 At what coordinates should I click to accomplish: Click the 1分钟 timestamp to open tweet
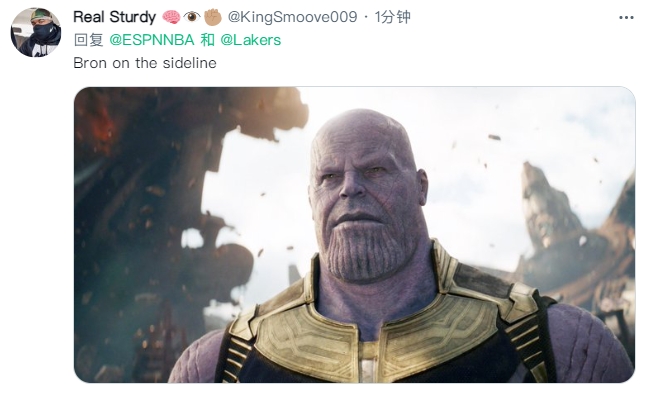[x=392, y=17]
